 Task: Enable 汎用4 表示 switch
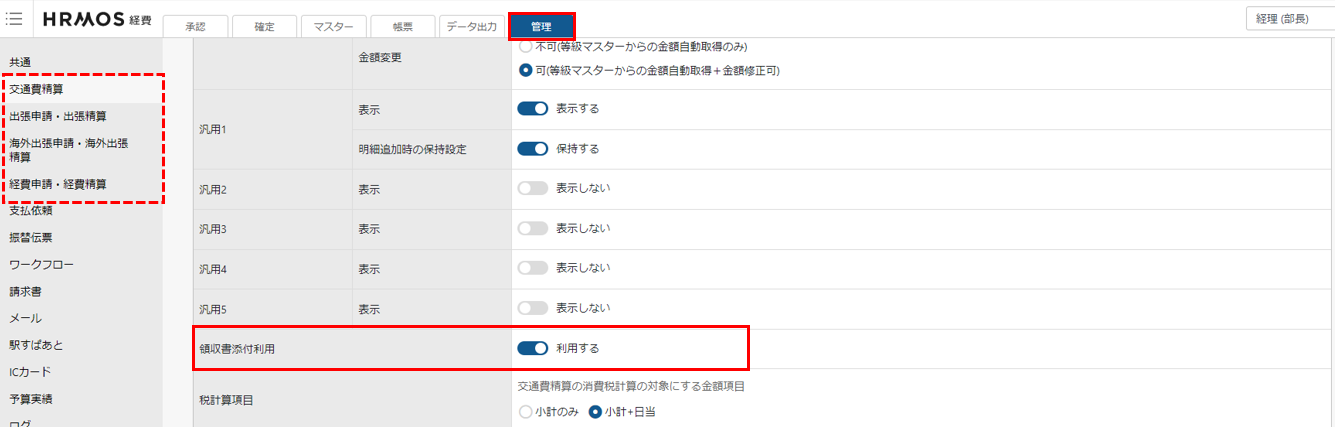click(x=533, y=268)
